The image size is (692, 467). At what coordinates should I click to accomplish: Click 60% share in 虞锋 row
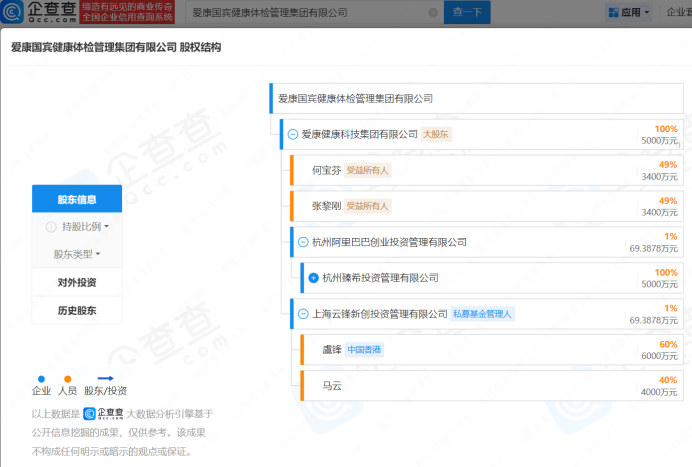coord(668,344)
